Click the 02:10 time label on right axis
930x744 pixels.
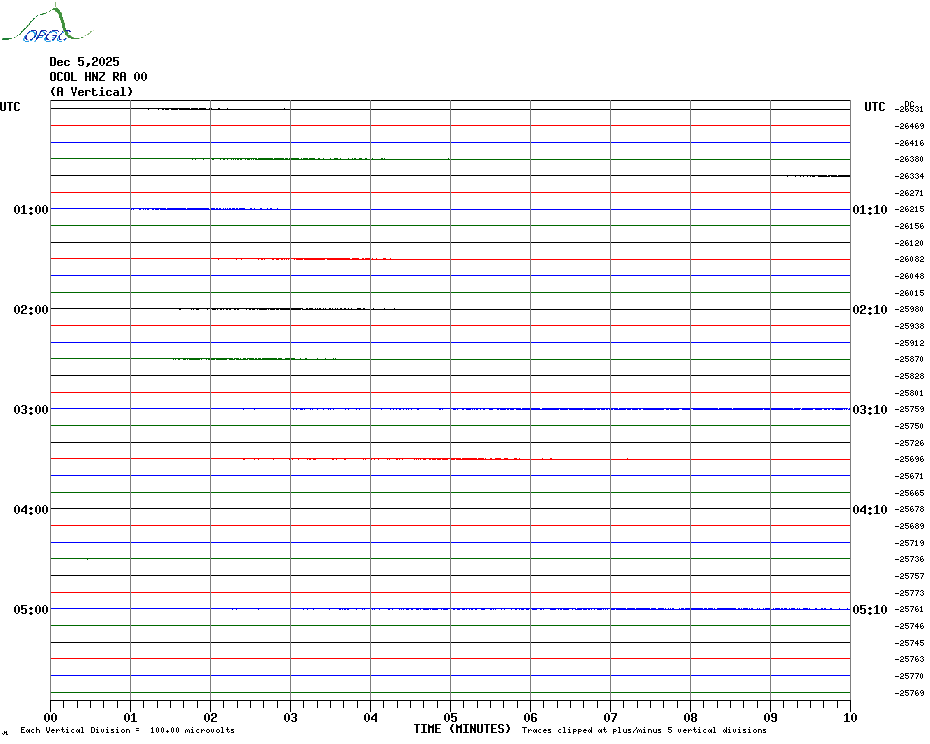point(868,310)
